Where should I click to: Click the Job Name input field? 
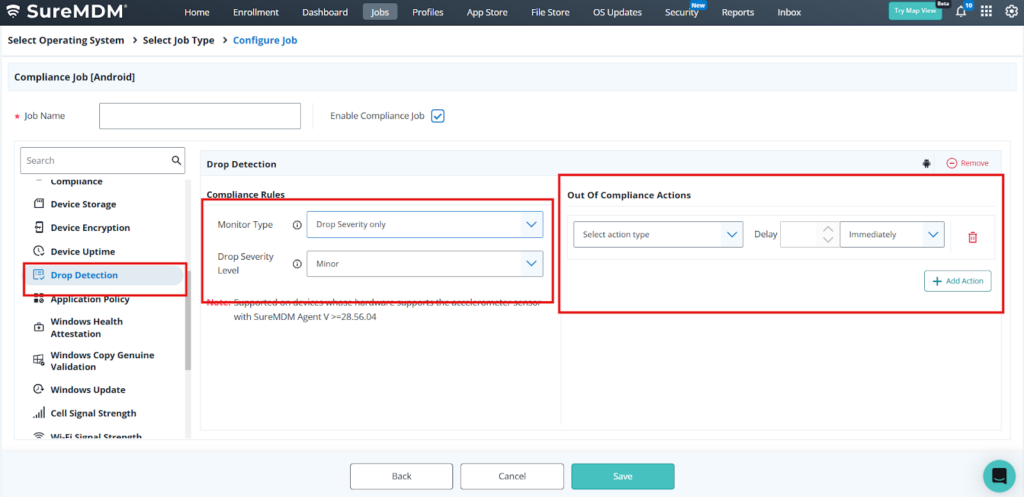click(x=200, y=116)
